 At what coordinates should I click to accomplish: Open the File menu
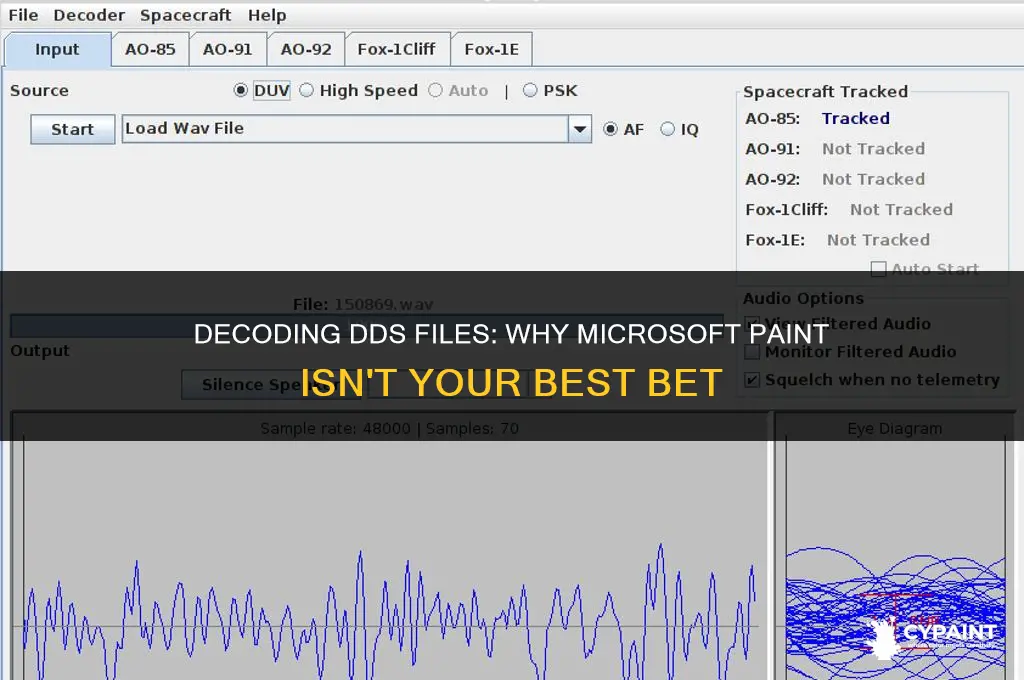(23, 14)
